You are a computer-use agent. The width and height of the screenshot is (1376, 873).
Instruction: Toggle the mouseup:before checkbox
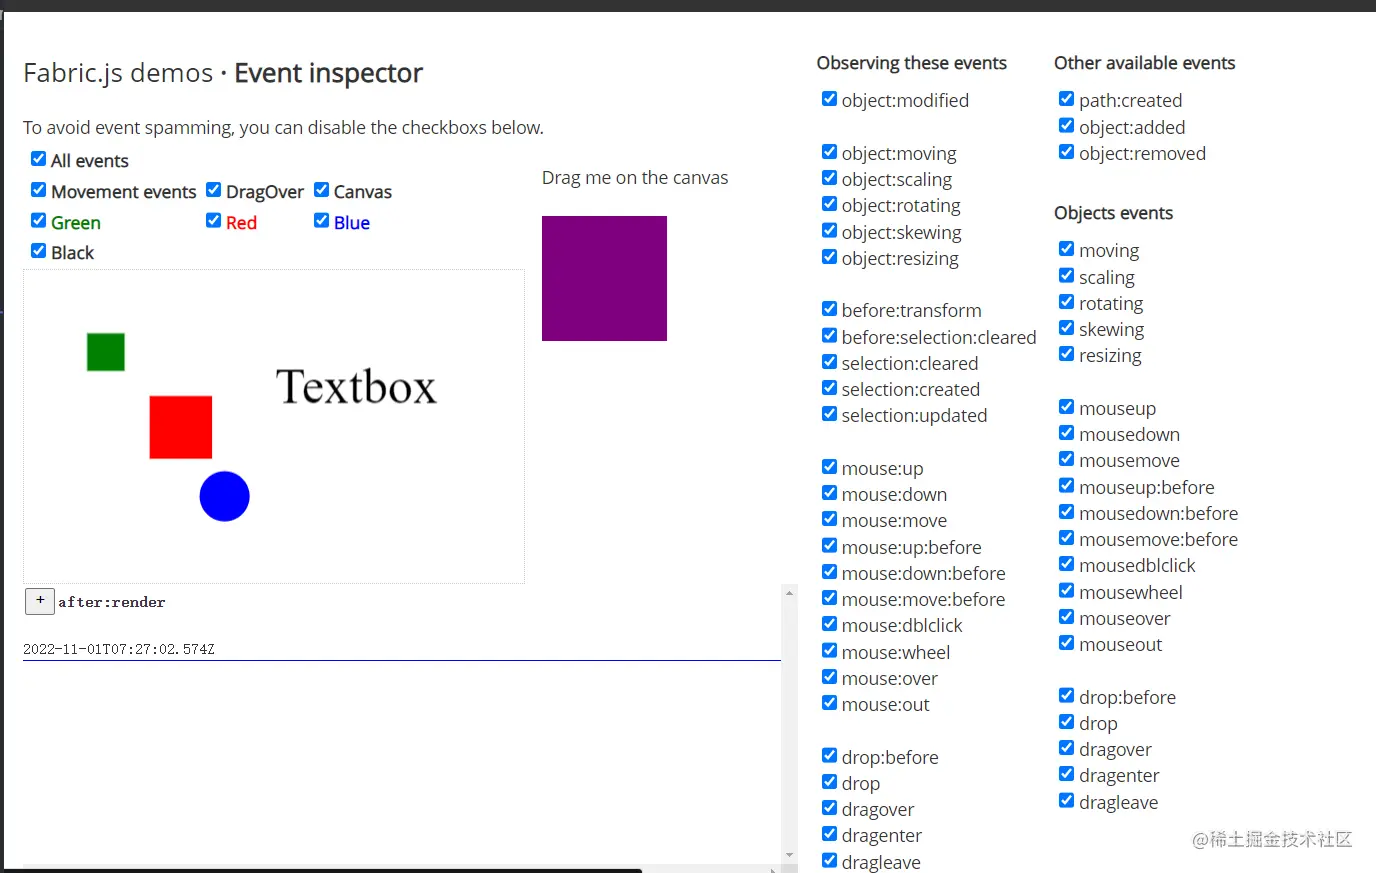point(1066,486)
